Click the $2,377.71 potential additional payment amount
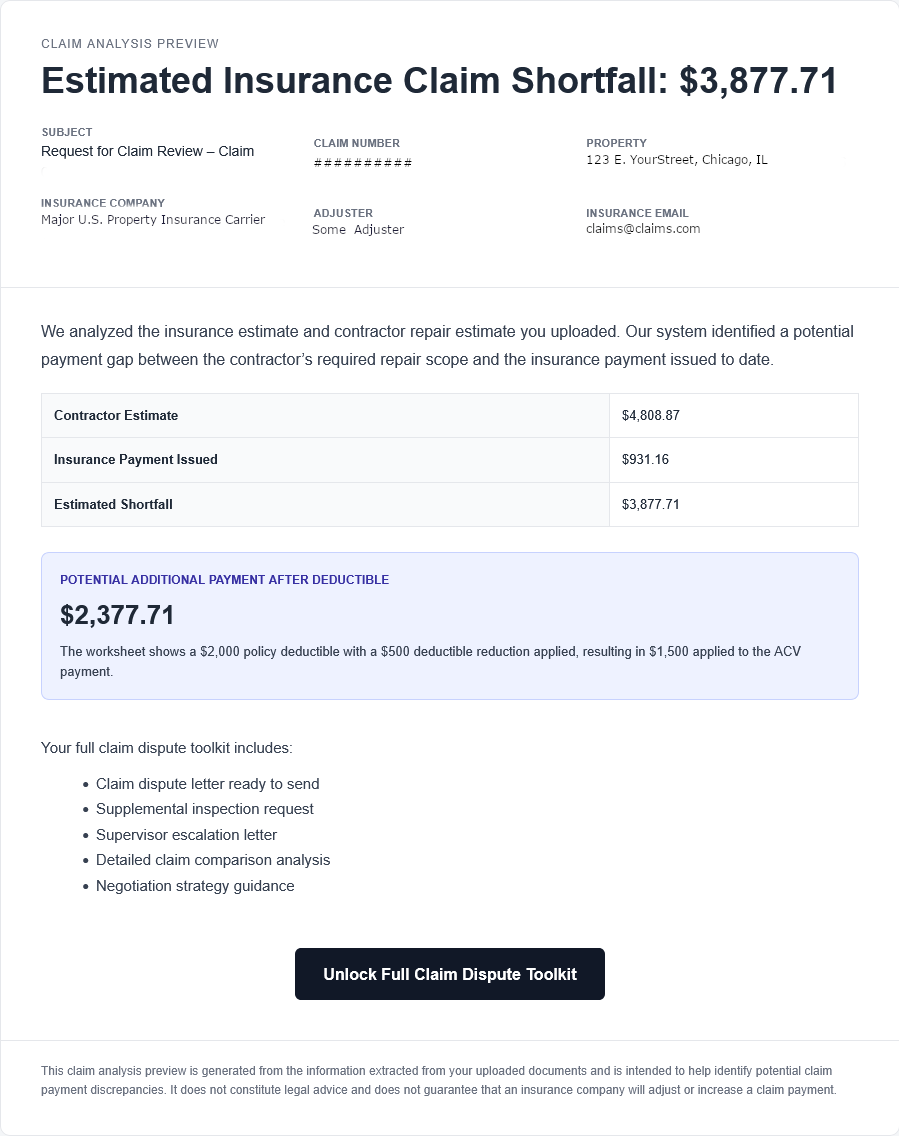The width and height of the screenshot is (899, 1136). tap(117, 615)
